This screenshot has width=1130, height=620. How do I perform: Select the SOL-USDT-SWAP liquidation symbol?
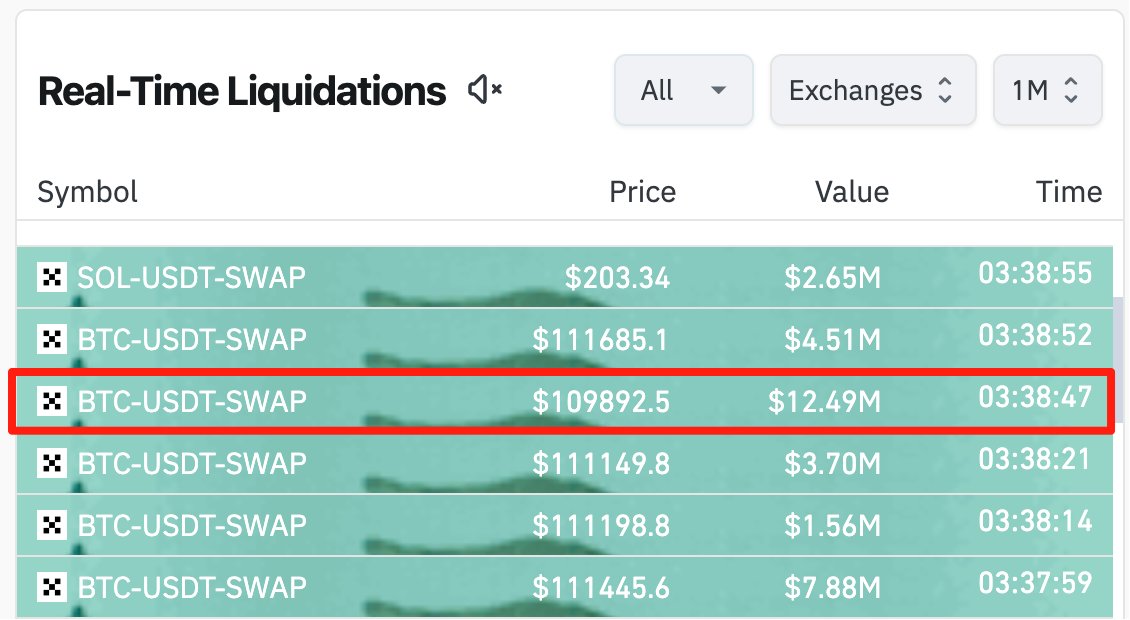[x=192, y=278]
